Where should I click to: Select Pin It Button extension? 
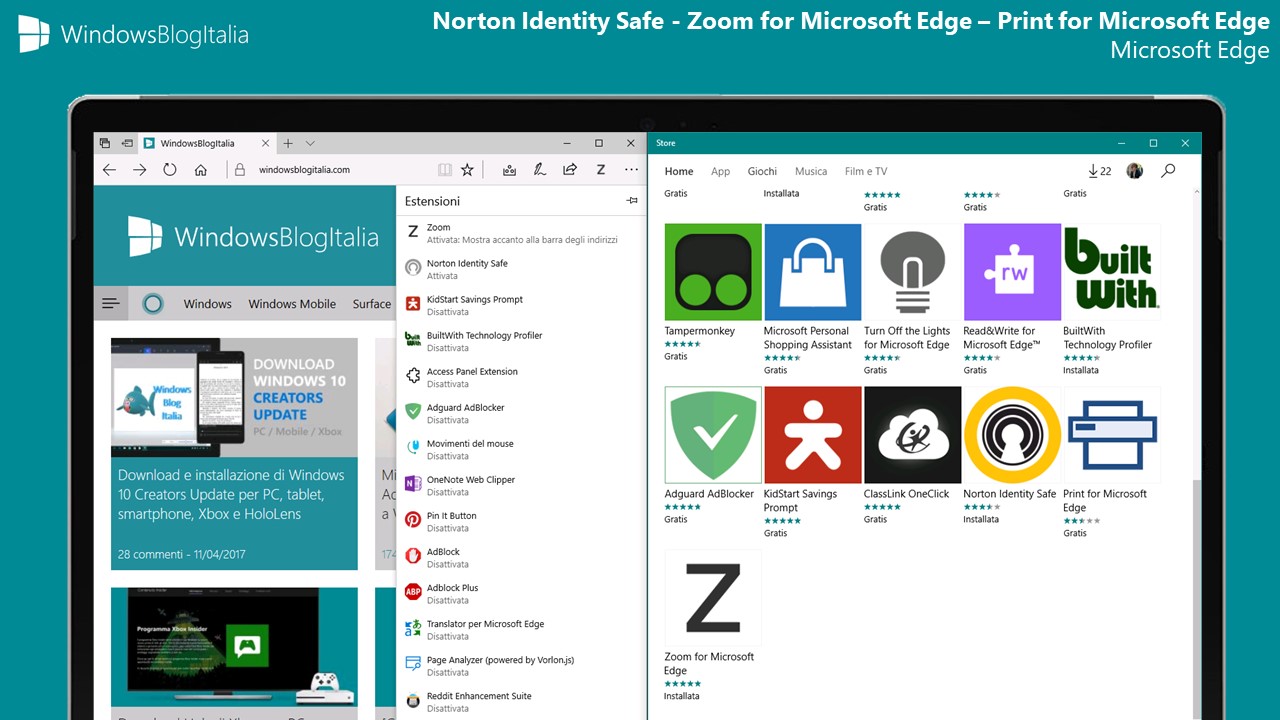coord(520,522)
